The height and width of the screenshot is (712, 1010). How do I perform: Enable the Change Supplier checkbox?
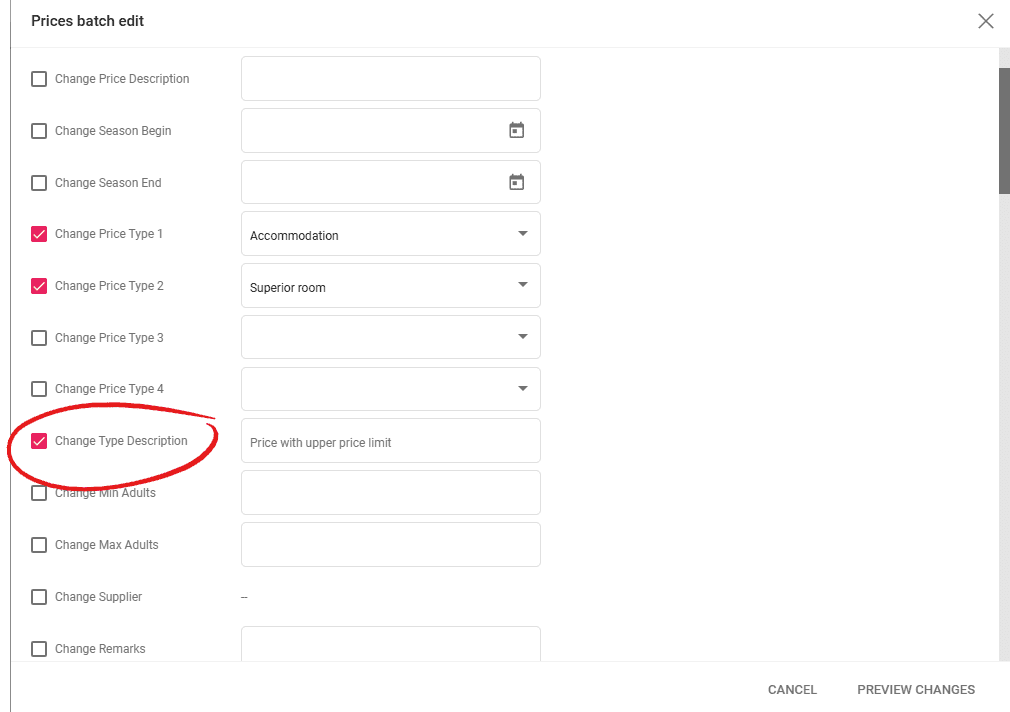38,596
